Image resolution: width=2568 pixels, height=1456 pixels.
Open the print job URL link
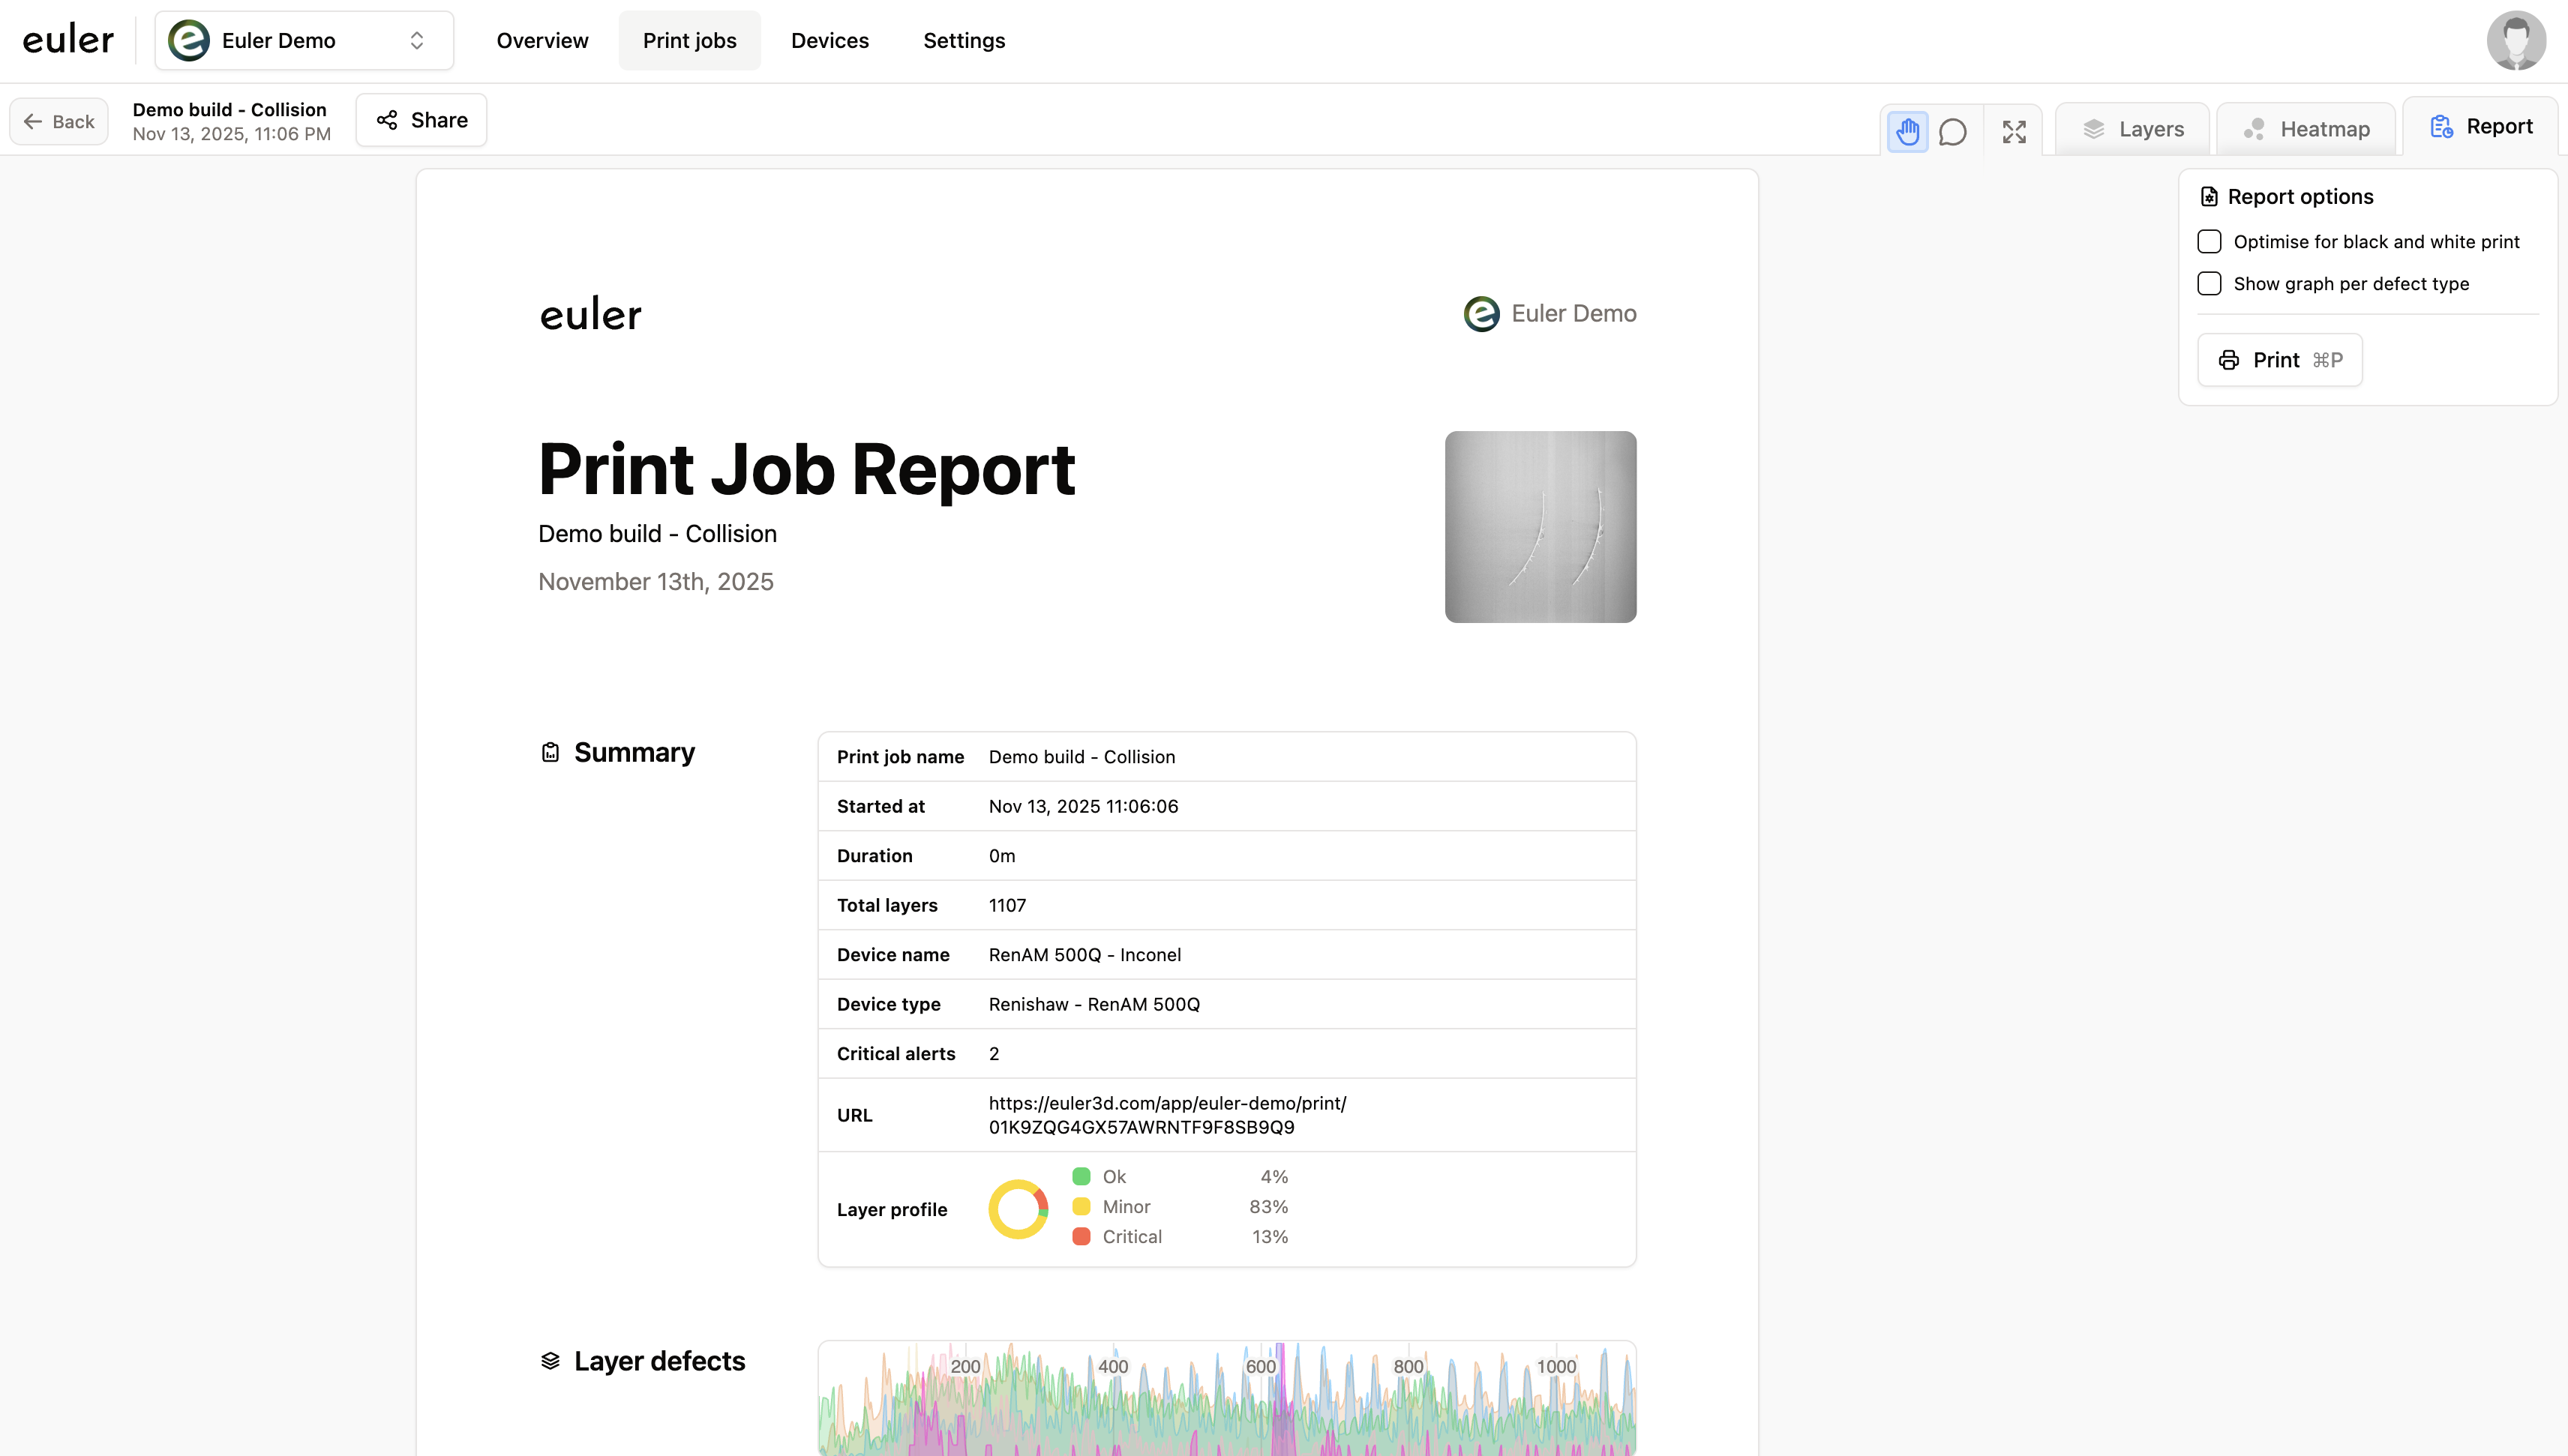click(x=1166, y=1114)
